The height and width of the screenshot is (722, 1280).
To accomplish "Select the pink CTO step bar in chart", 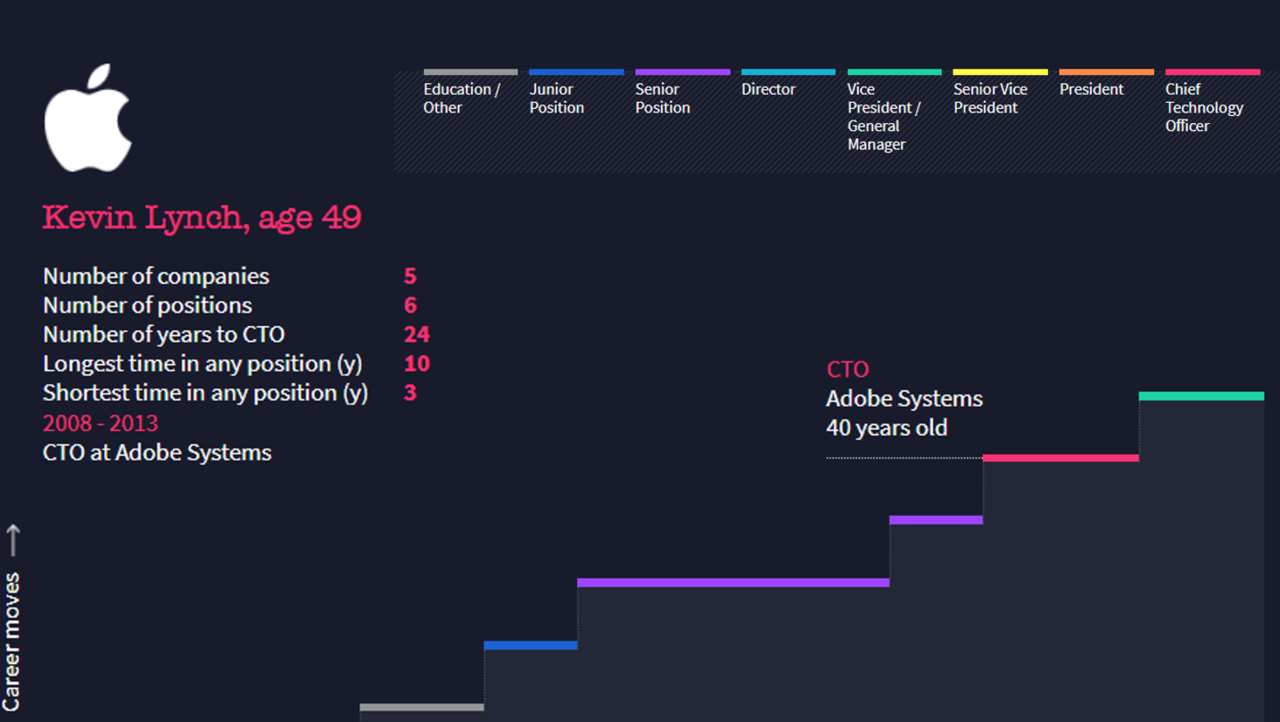I will coord(1061,458).
